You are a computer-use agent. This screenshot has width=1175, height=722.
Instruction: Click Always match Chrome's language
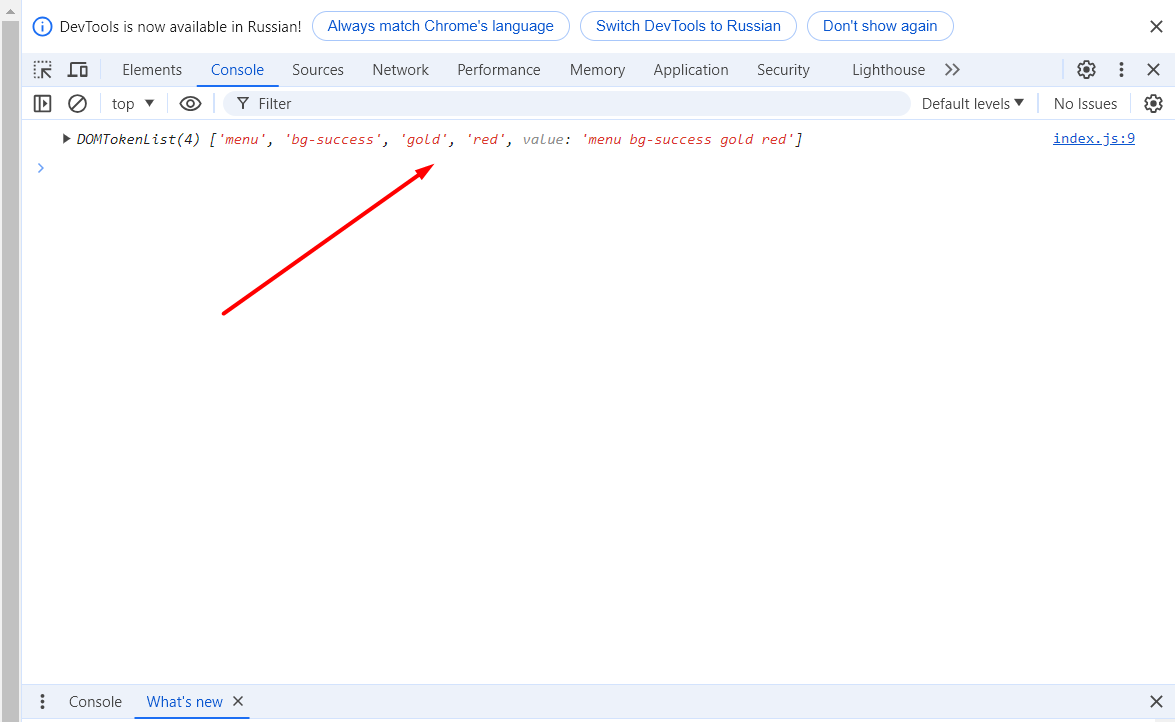441,26
